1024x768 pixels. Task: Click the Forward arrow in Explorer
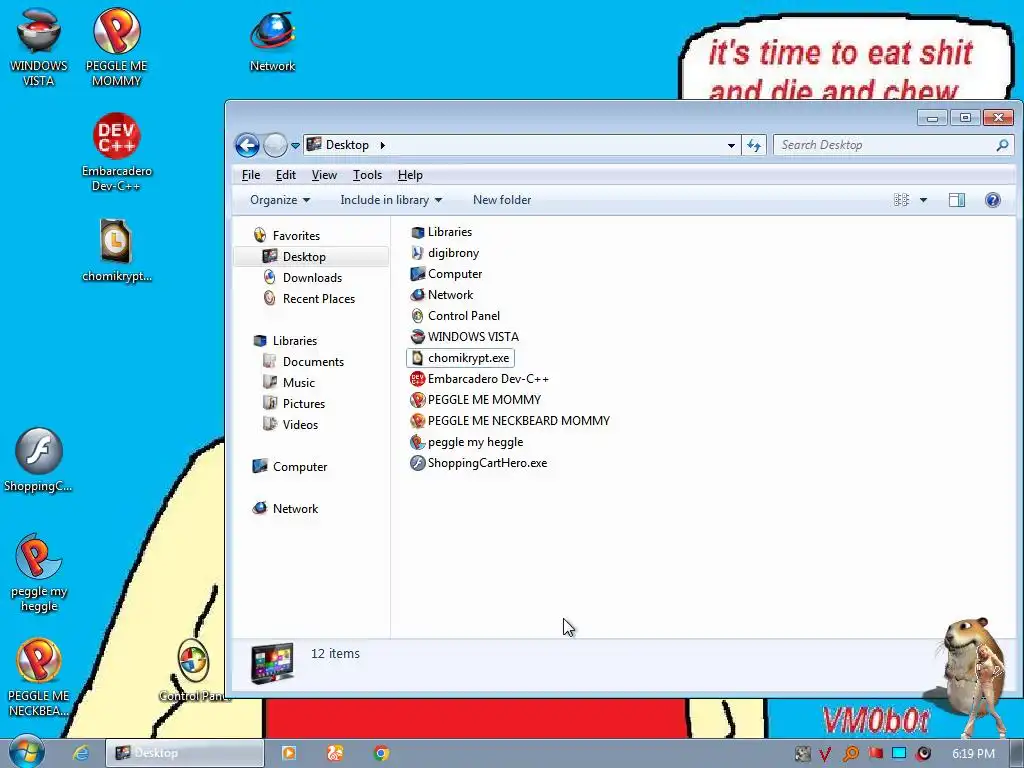(275, 145)
